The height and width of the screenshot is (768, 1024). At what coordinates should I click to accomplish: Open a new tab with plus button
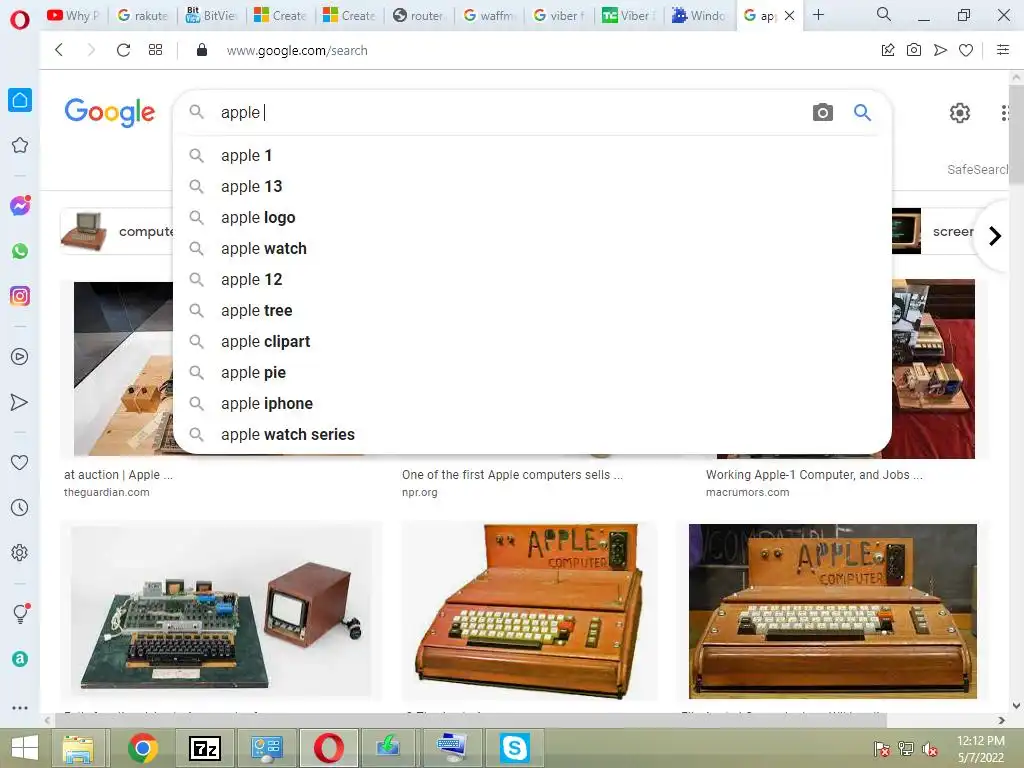pos(818,14)
